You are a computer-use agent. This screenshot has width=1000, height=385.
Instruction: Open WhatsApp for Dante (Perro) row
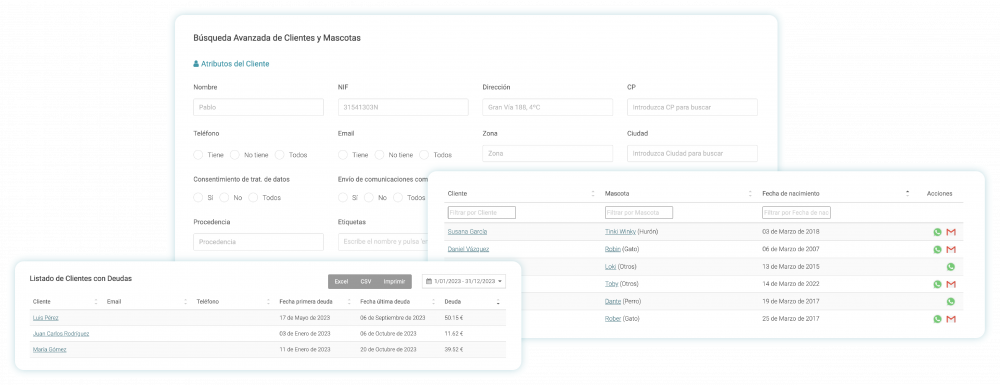coord(951,301)
